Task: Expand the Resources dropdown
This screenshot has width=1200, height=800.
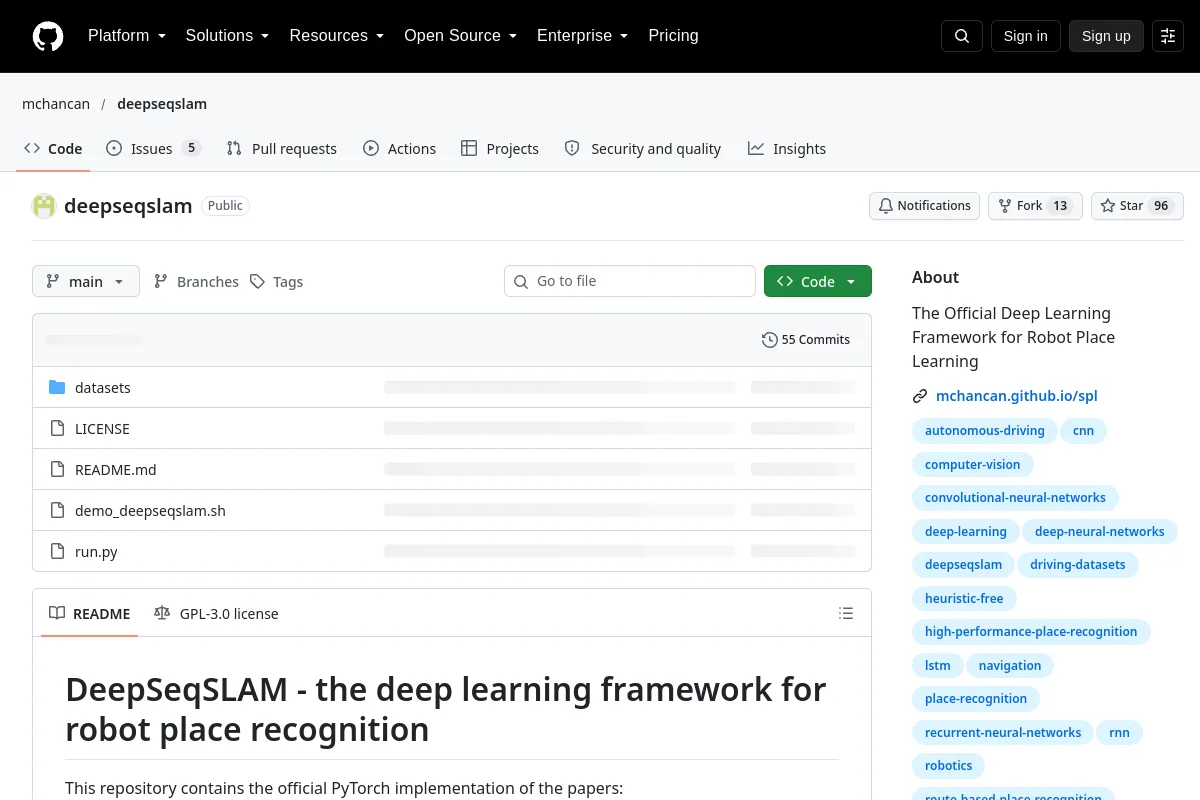Action: [x=337, y=36]
